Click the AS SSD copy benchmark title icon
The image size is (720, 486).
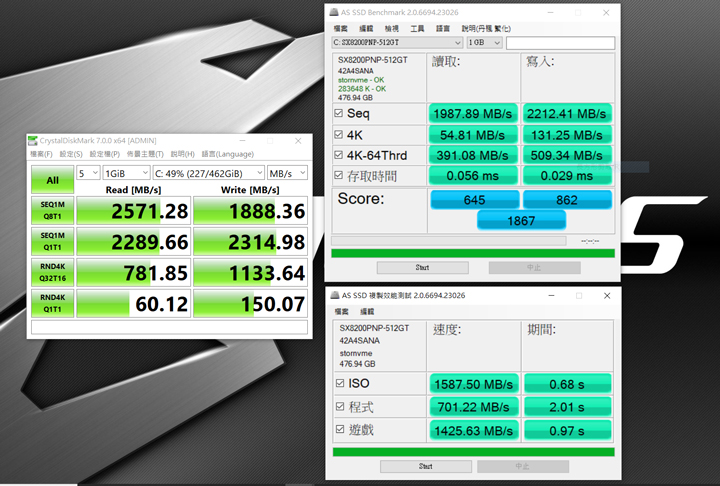point(335,295)
